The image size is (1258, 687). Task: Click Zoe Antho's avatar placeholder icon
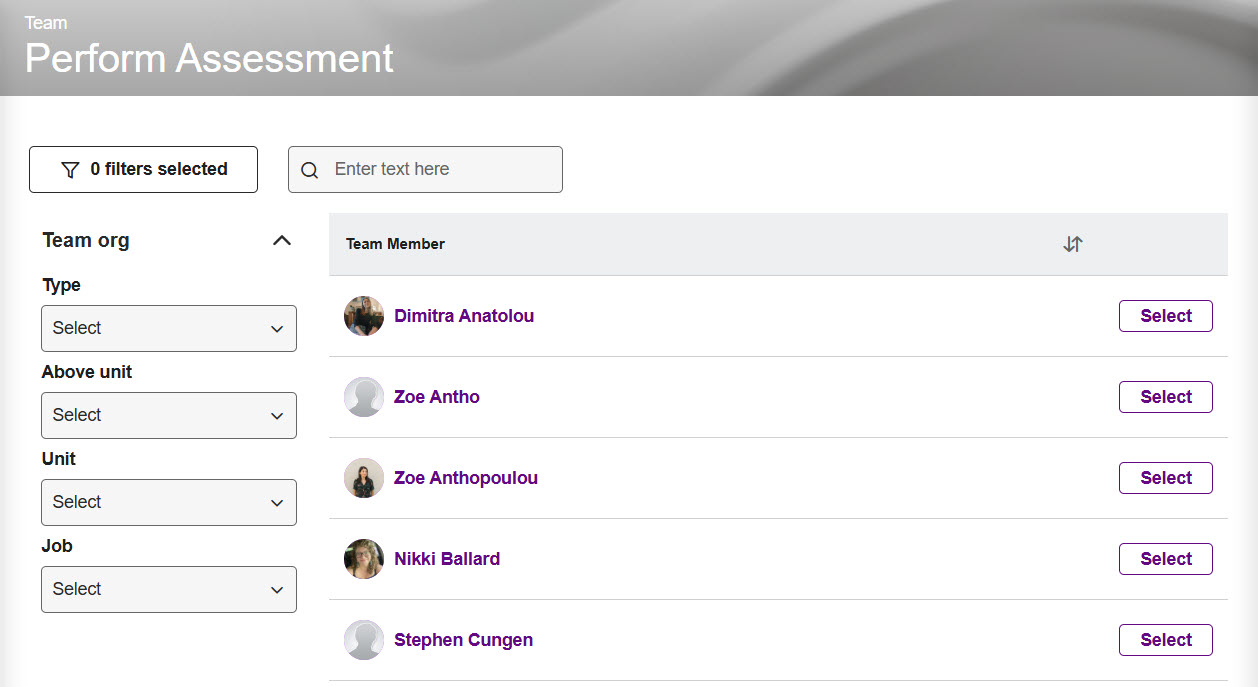[363, 396]
